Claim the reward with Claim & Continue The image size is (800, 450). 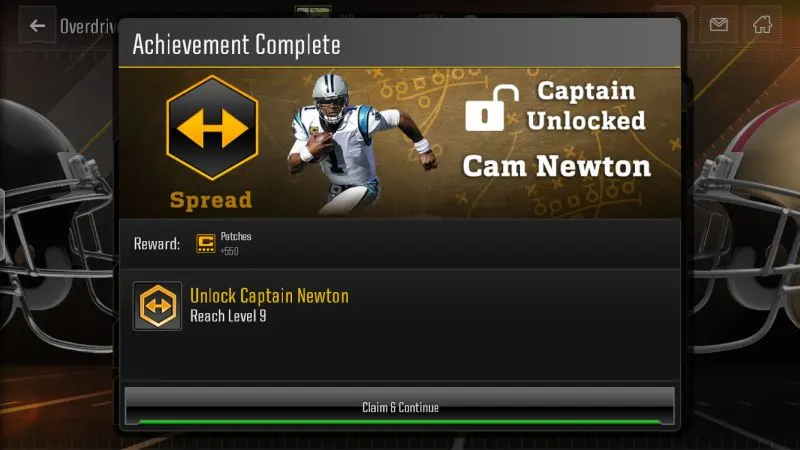point(399,407)
